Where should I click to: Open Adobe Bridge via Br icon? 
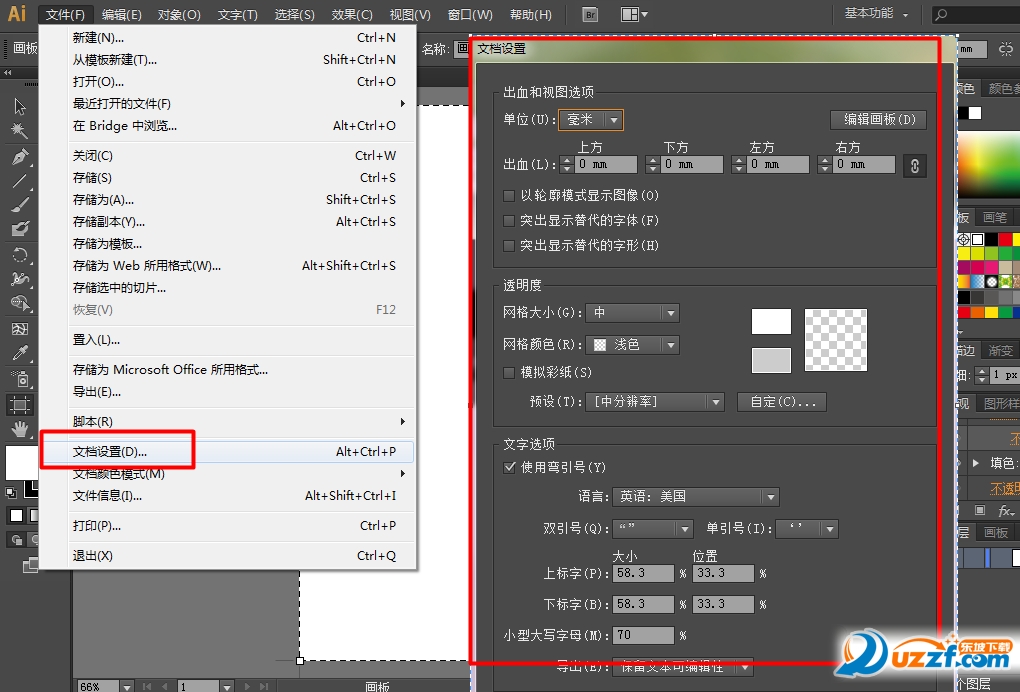590,15
